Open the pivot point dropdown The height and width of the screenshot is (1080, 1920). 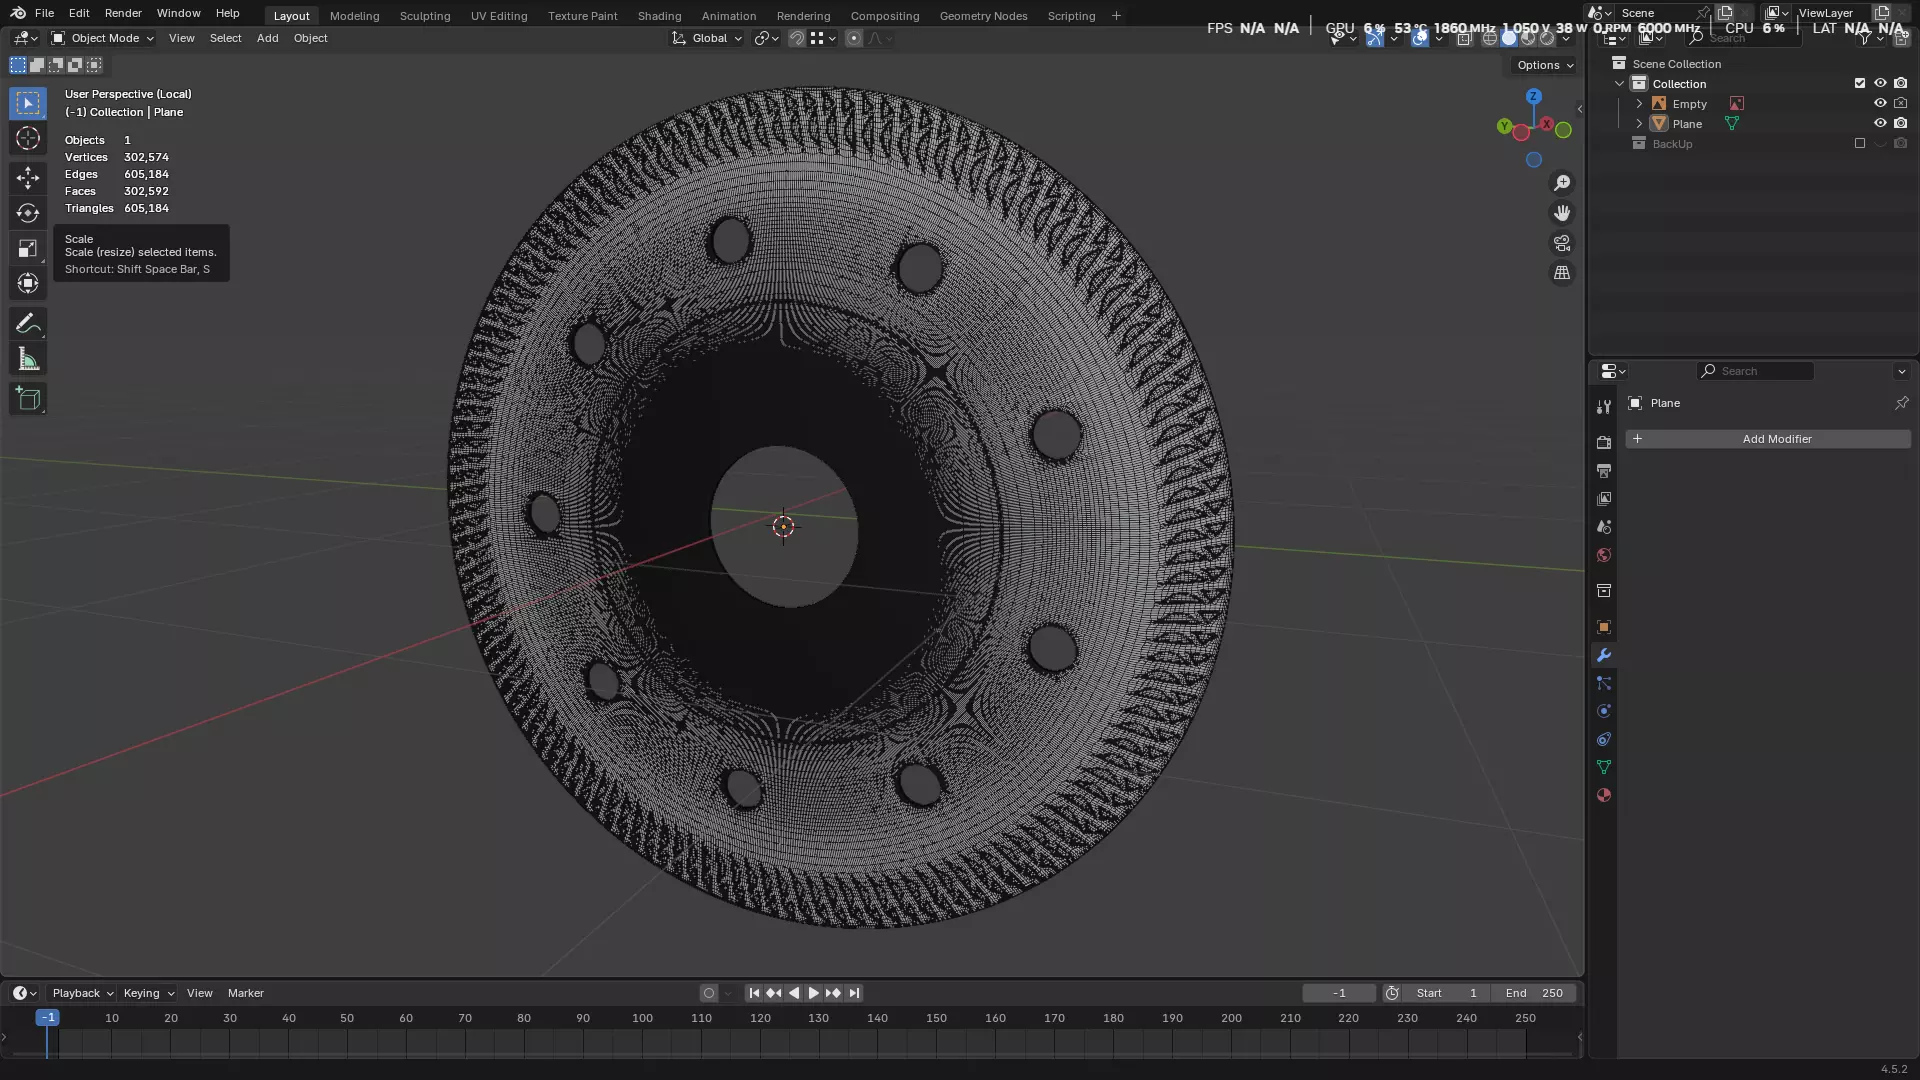coord(766,38)
